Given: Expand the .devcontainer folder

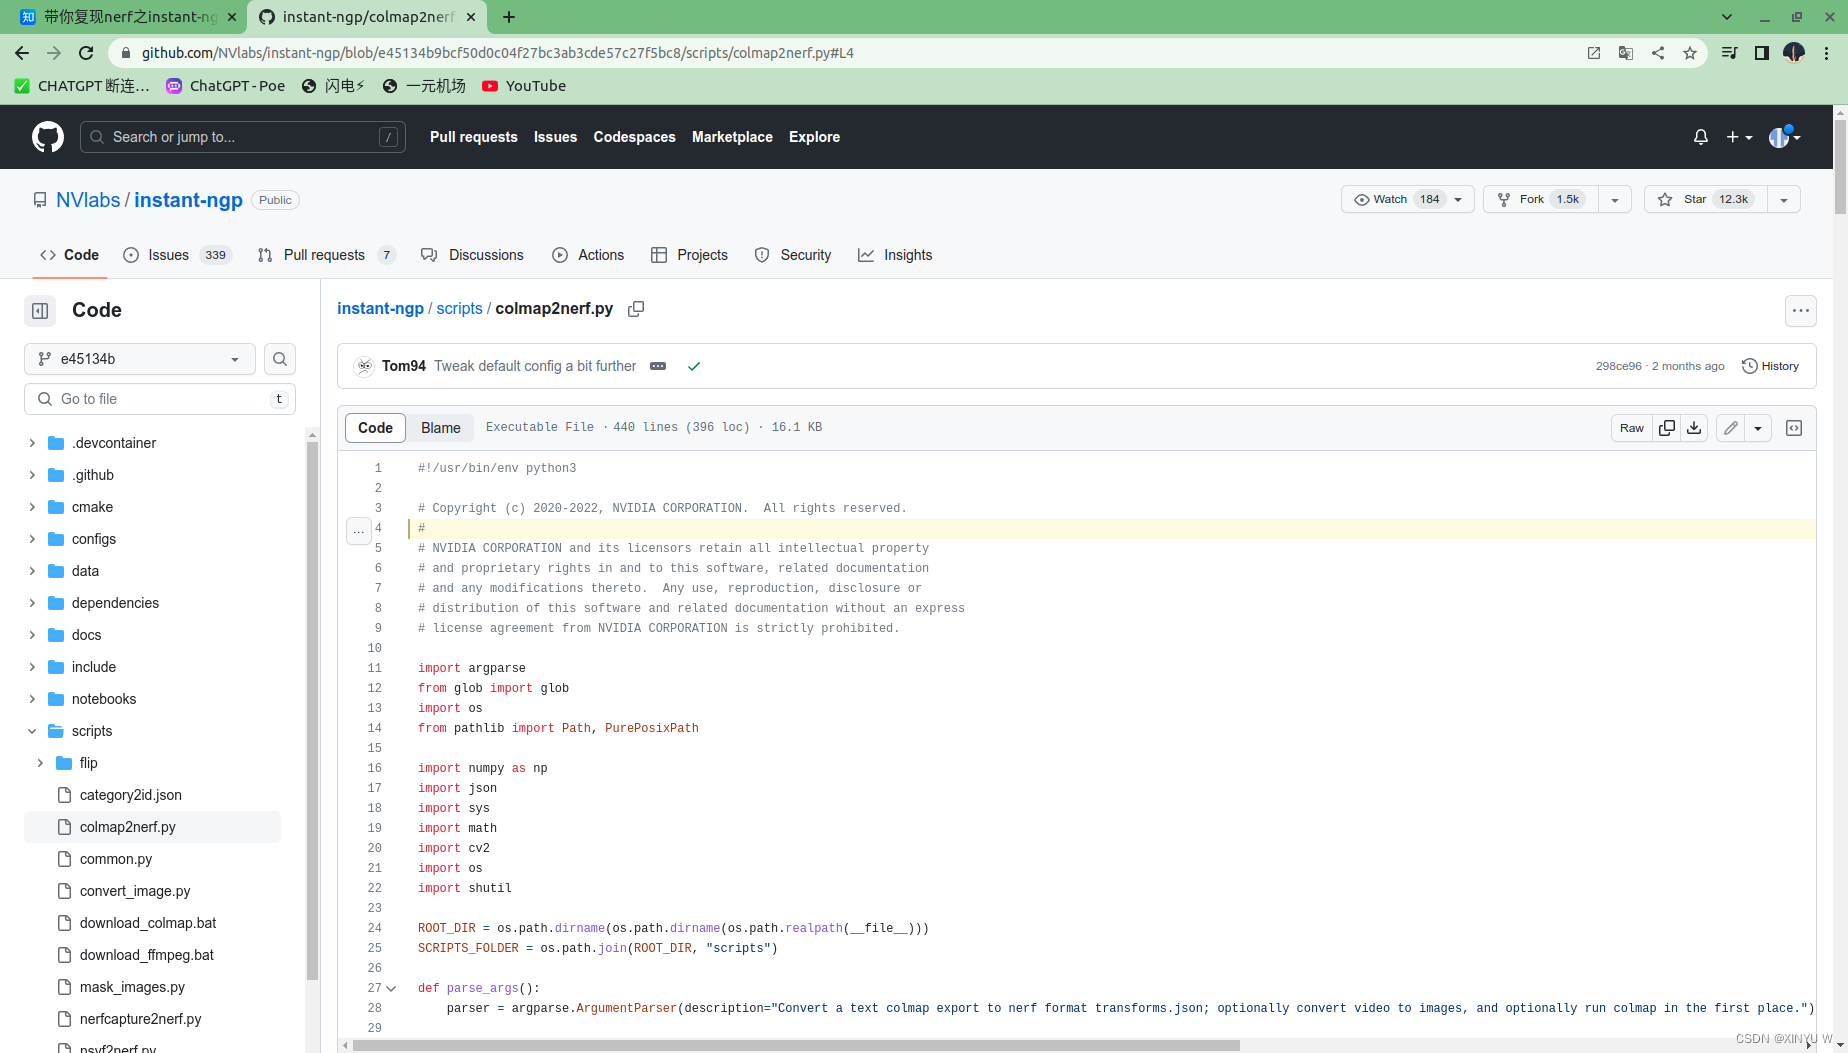Looking at the screenshot, I should pos(32,443).
